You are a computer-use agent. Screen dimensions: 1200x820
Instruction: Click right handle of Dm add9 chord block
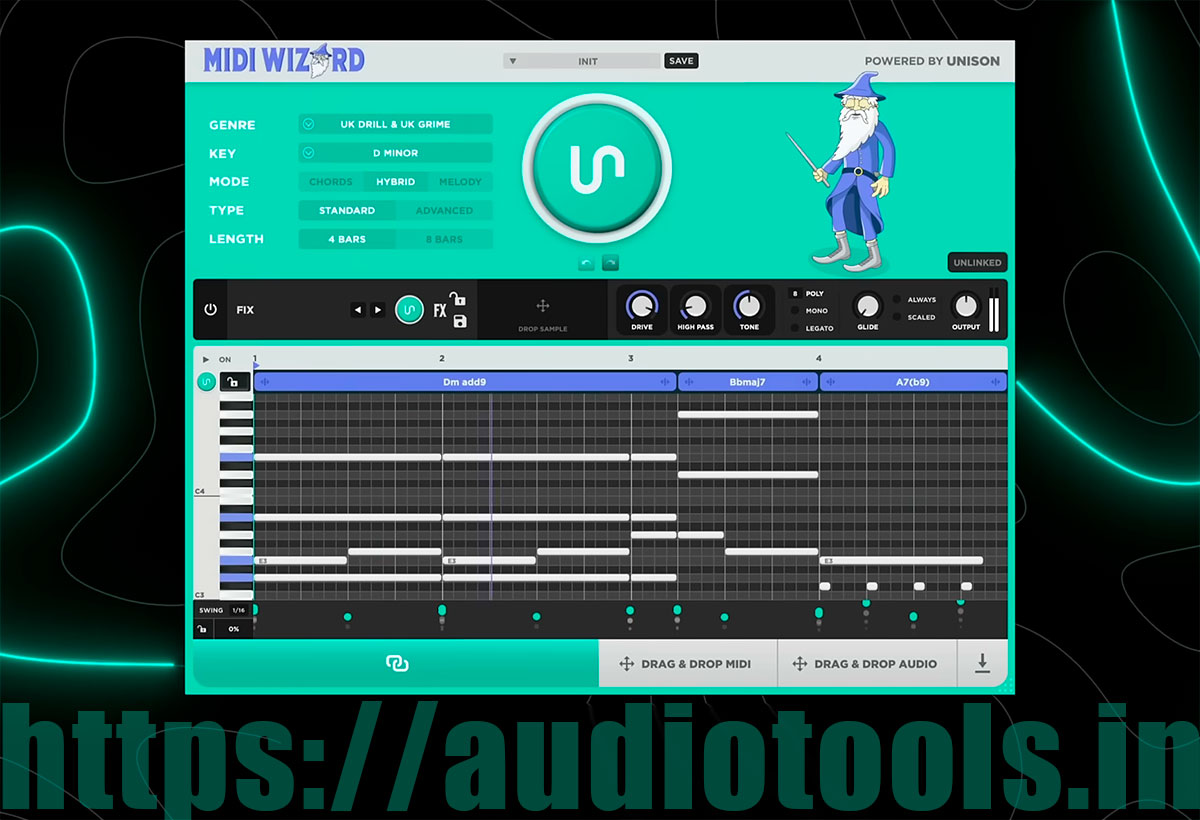point(665,382)
